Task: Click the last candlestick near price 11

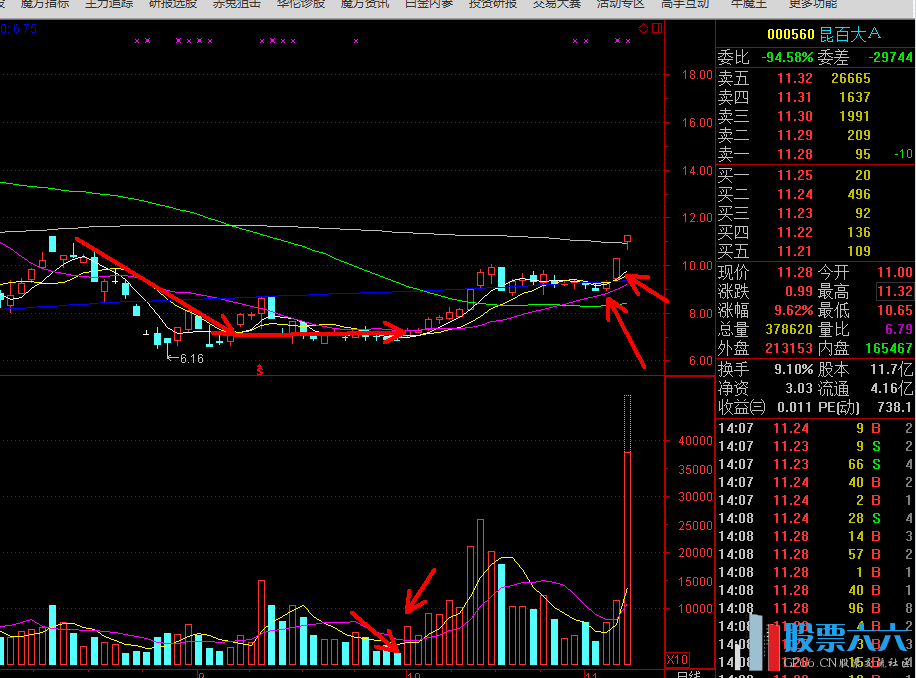Action: (x=628, y=240)
